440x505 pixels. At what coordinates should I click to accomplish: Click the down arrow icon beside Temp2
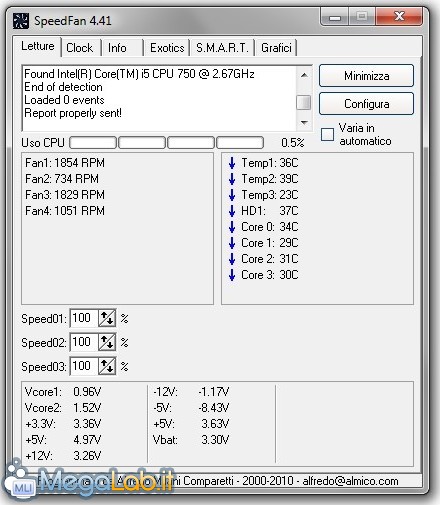tap(232, 179)
